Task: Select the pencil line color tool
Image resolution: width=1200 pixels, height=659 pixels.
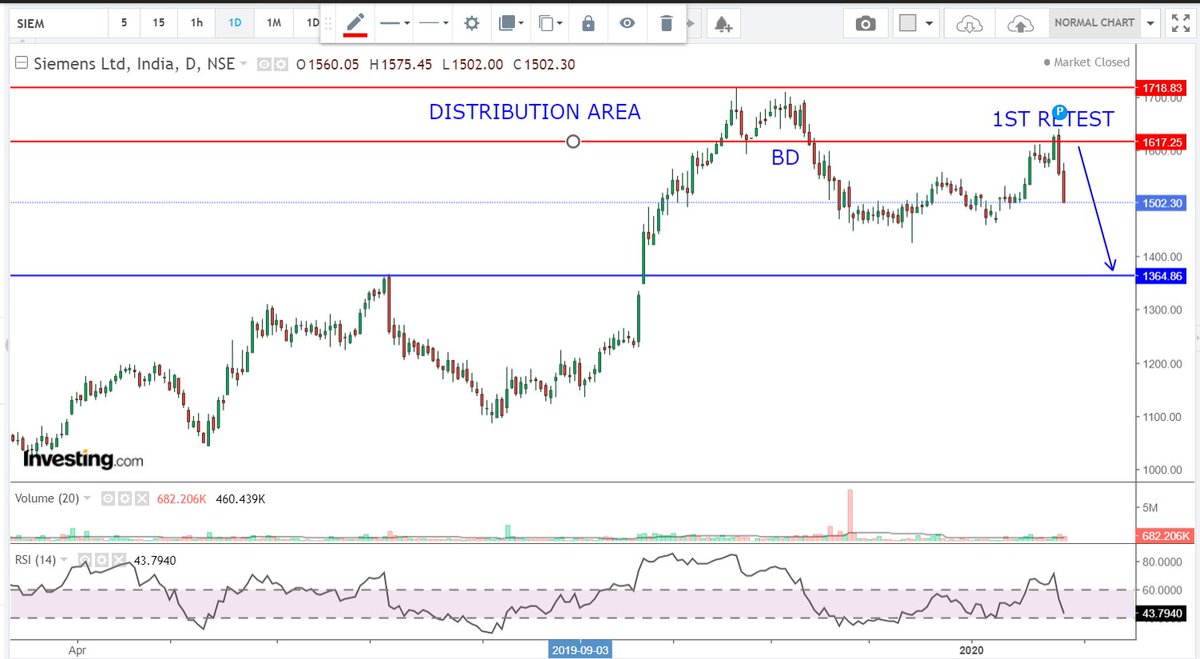Action: click(356, 23)
